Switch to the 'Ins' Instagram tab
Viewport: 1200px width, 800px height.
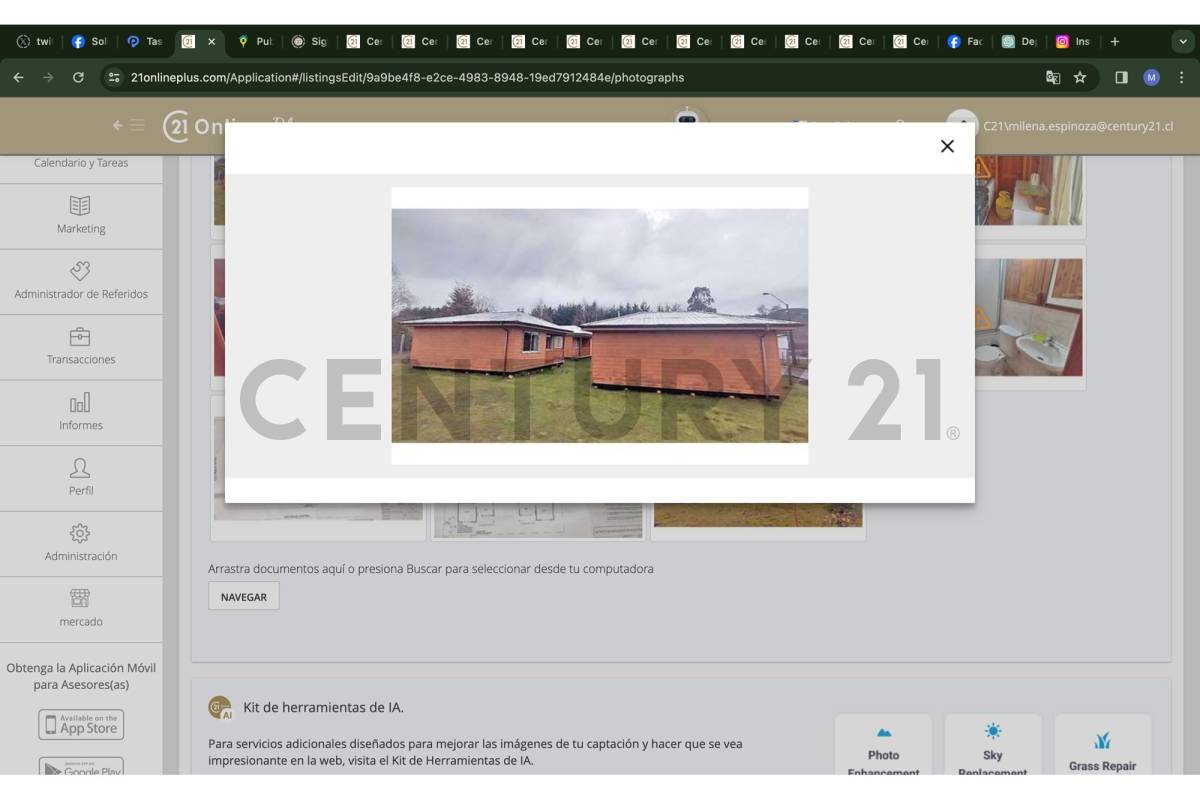1073,42
